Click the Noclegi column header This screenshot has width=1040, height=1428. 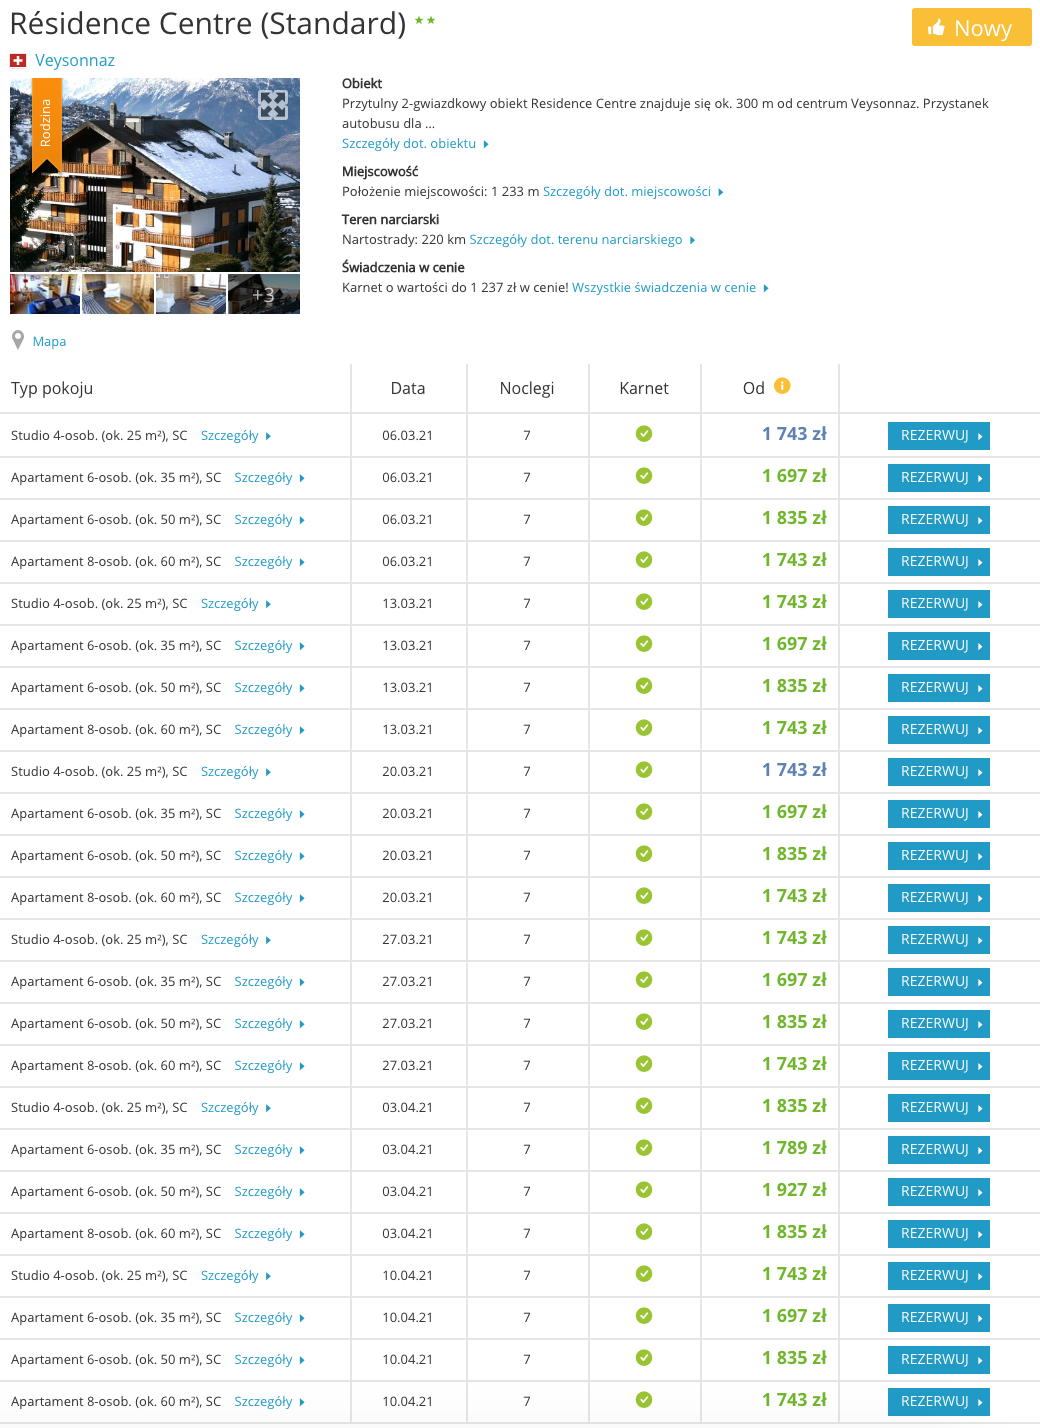[x=527, y=388]
